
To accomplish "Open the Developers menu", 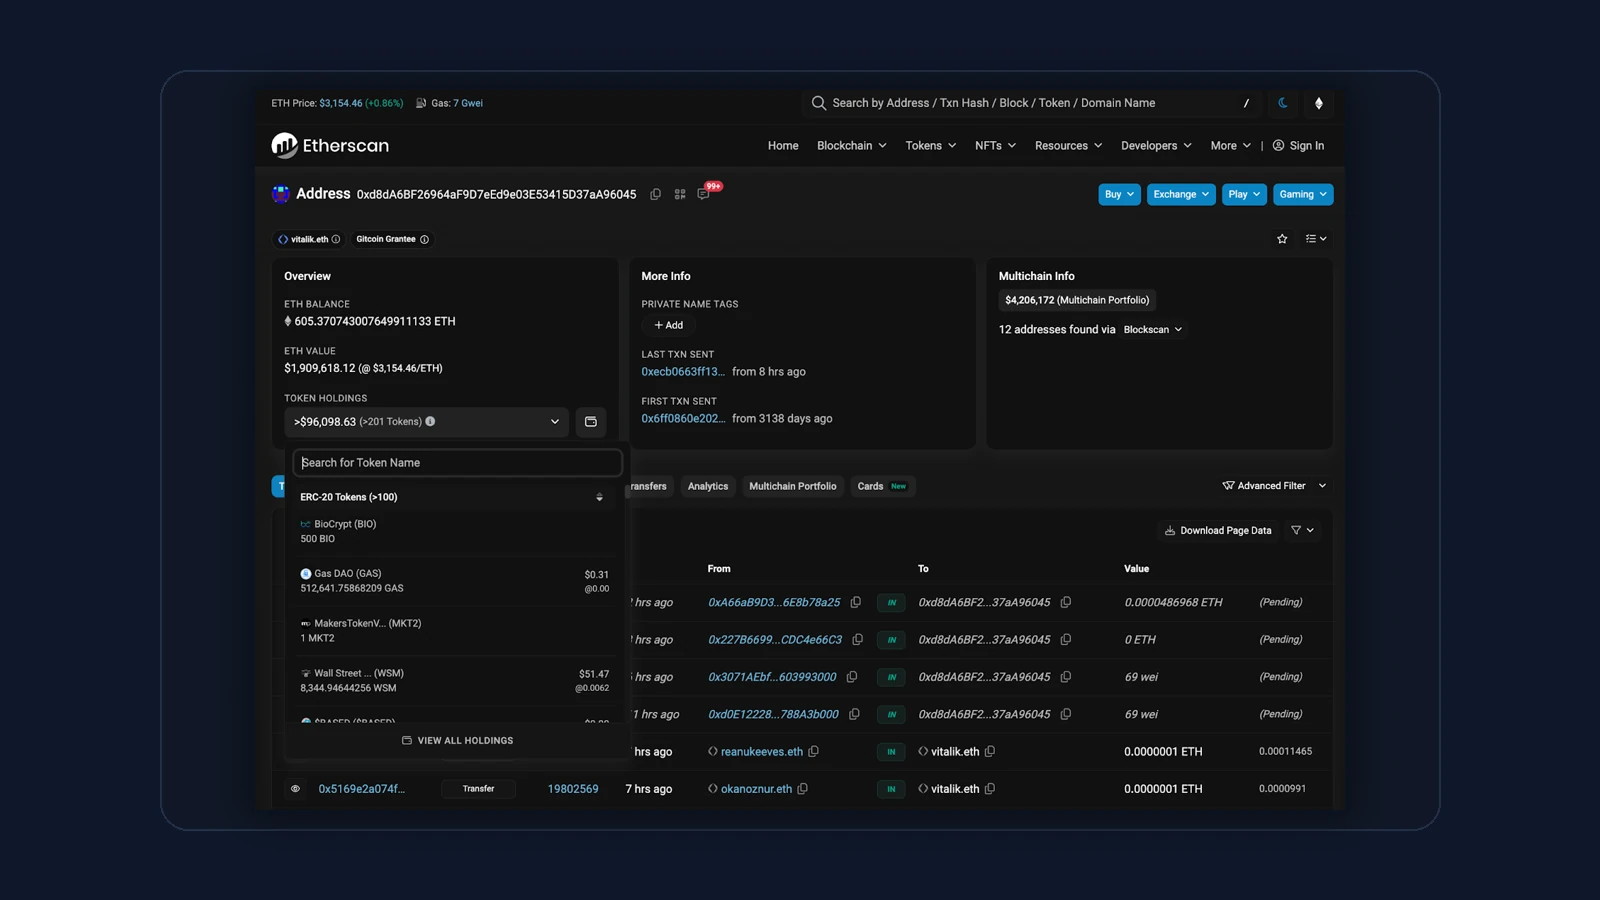I will 1156,145.
